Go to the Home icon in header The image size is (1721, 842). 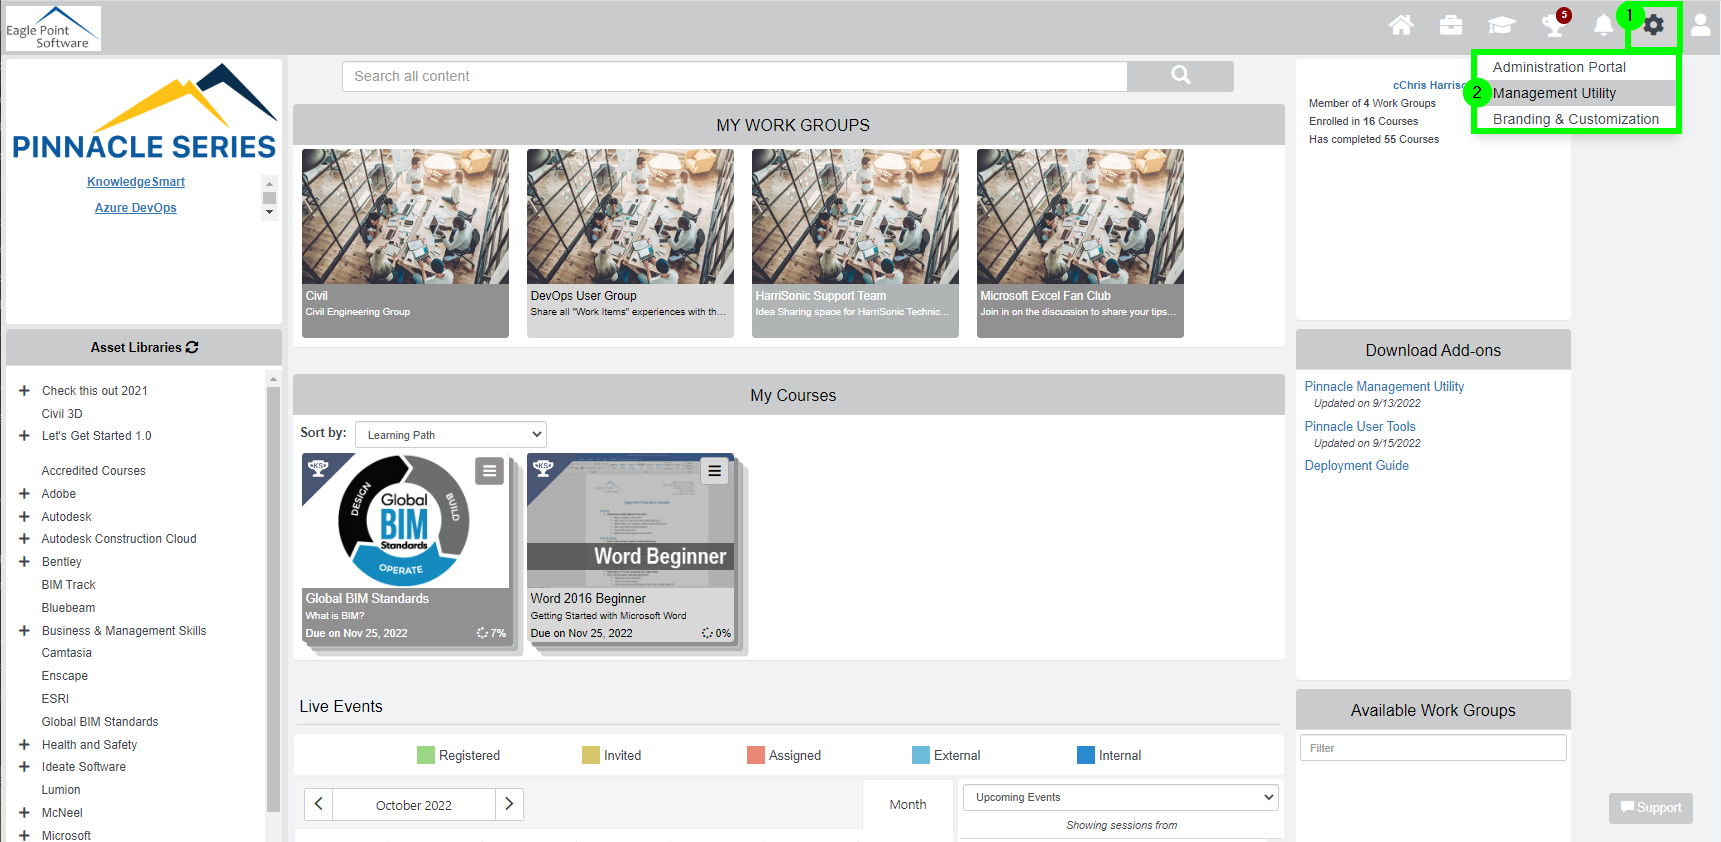tap(1401, 25)
